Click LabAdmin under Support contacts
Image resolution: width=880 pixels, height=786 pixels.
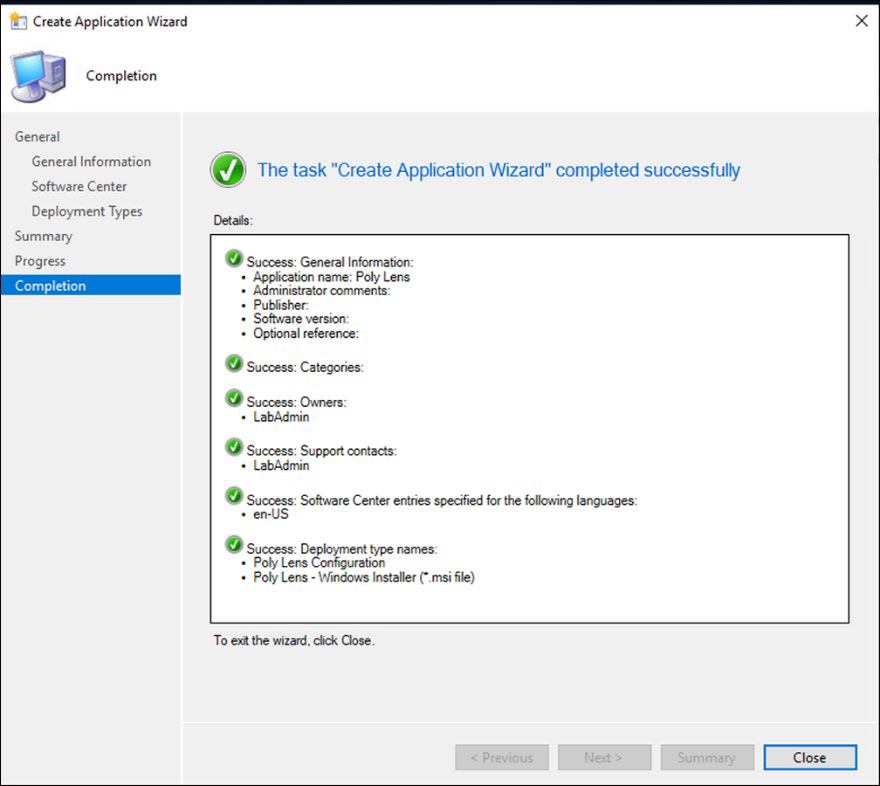pos(281,465)
